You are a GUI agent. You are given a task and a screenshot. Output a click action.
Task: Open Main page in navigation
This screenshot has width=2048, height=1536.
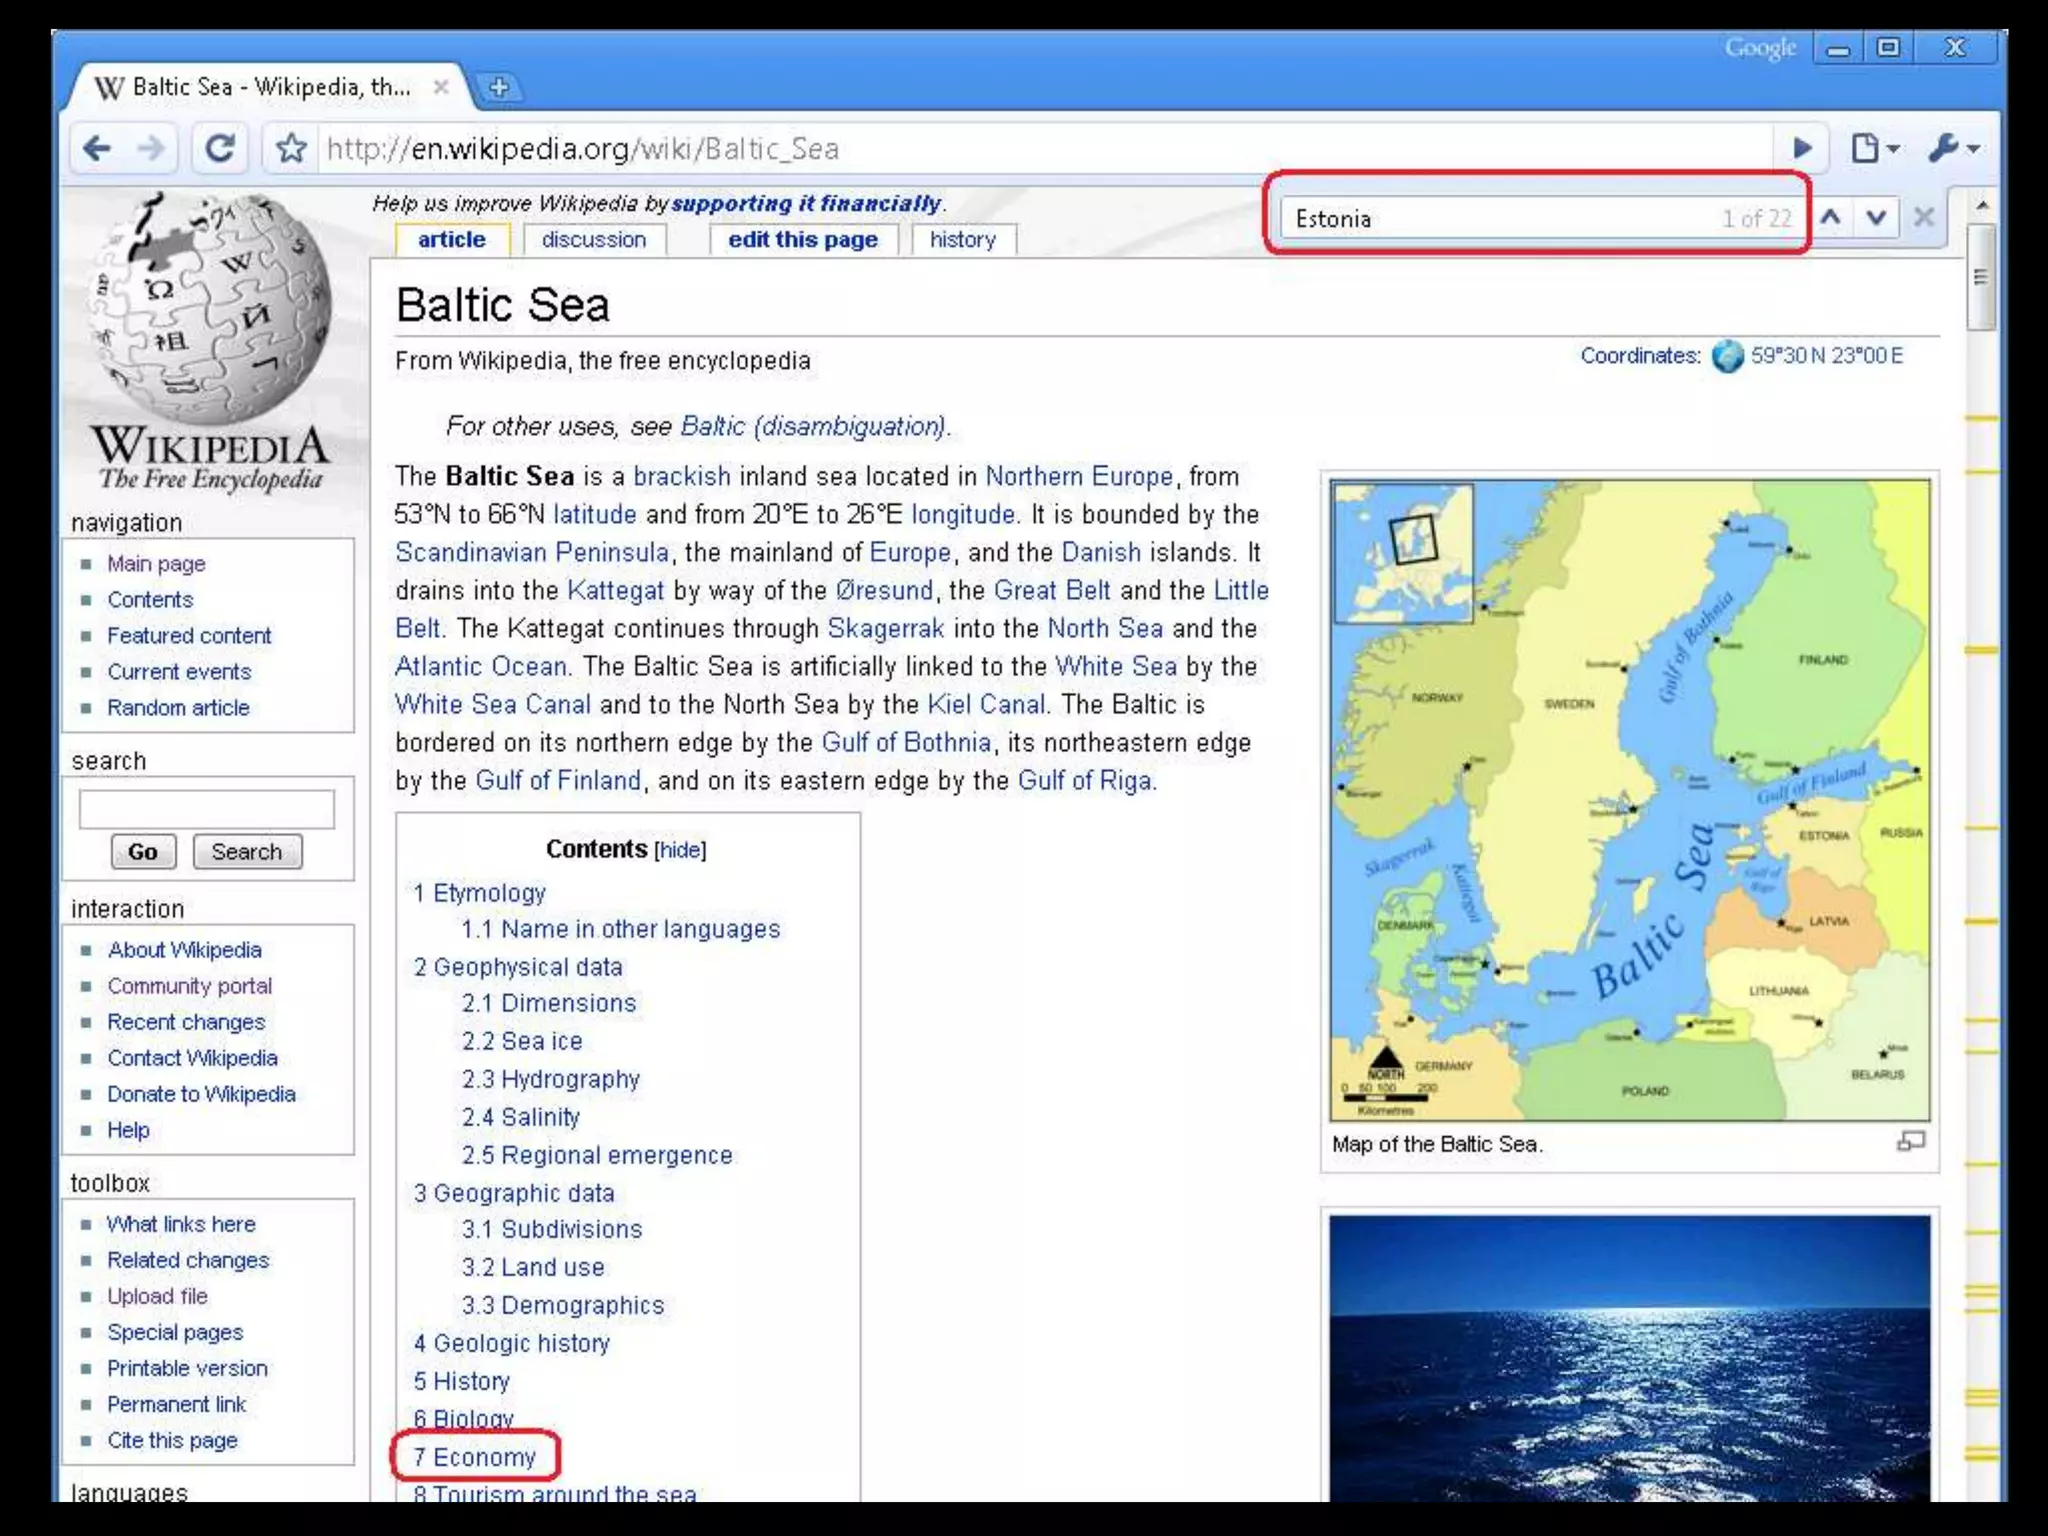156,564
